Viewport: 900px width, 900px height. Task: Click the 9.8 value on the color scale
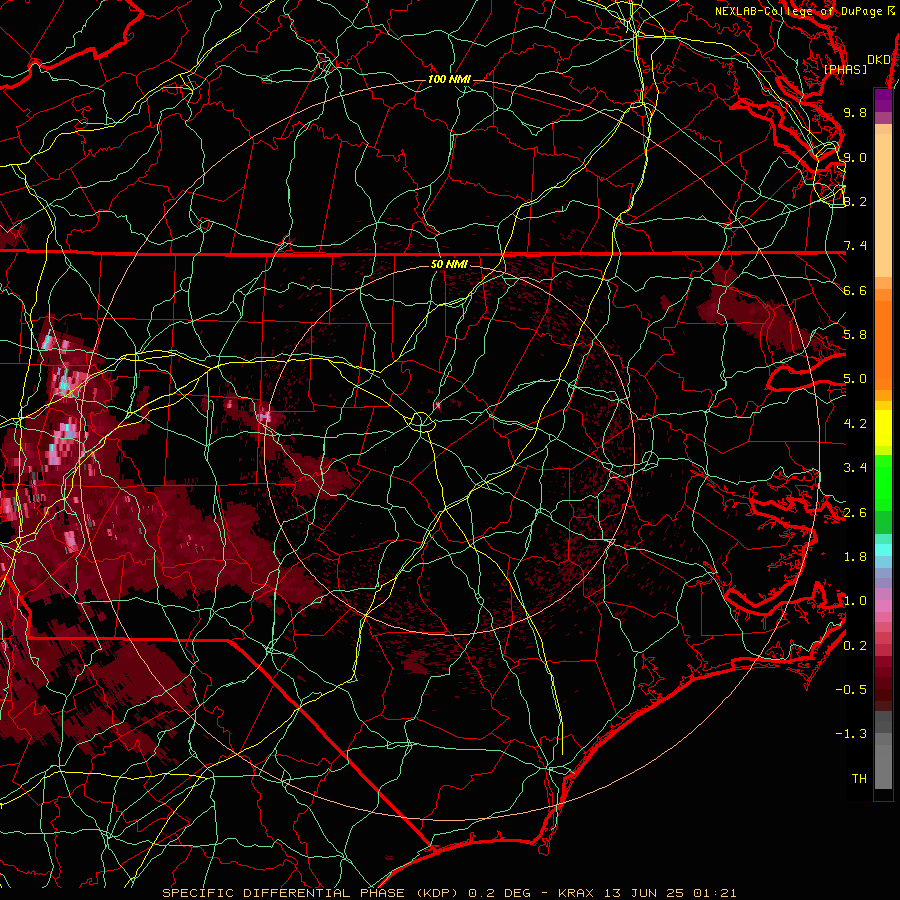[x=855, y=112]
